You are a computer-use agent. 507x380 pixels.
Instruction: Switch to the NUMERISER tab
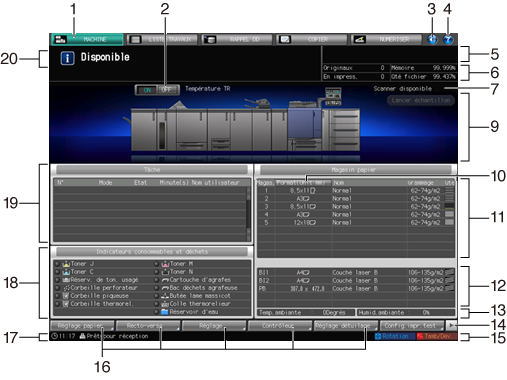tap(386, 39)
